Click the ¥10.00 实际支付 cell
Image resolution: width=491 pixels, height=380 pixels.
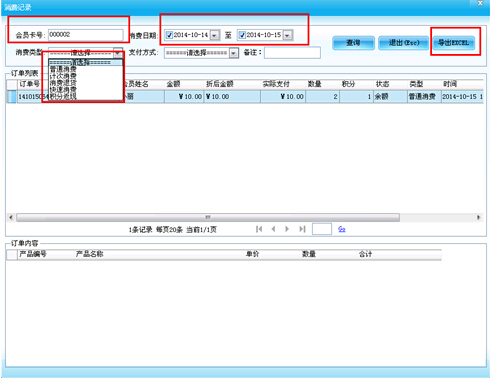(283, 97)
